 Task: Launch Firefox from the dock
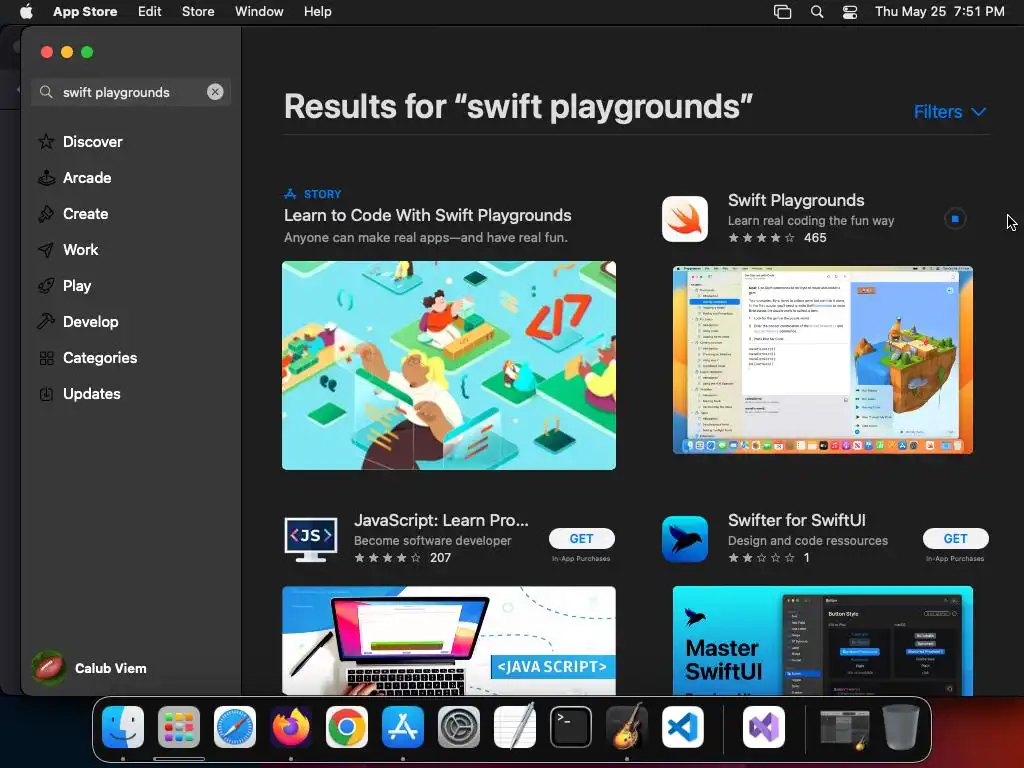[291, 727]
